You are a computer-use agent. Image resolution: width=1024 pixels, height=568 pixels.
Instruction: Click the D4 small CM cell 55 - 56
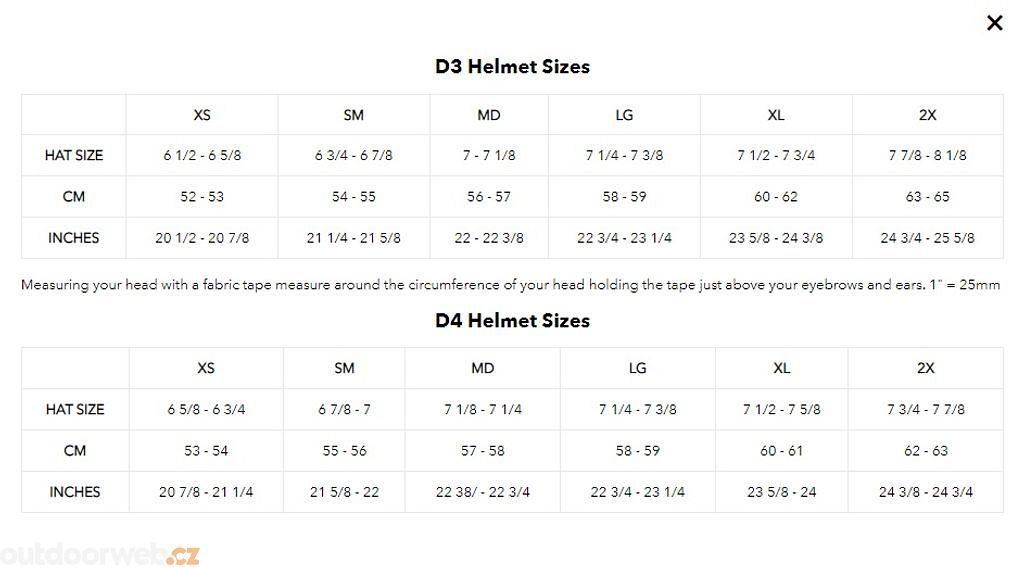click(x=344, y=451)
